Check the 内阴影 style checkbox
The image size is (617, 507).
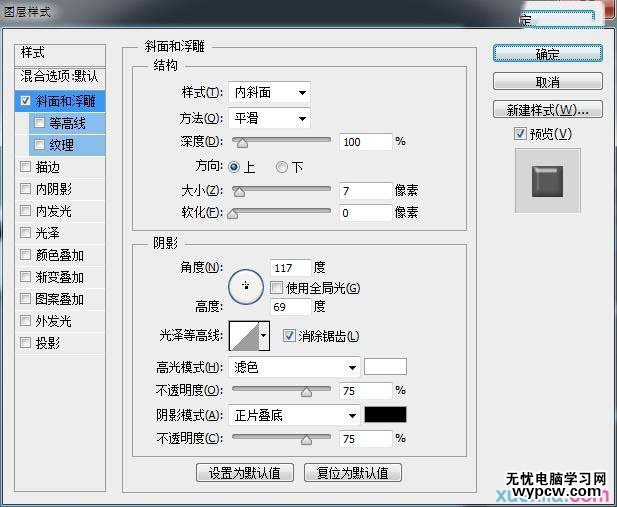(x=25, y=189)
